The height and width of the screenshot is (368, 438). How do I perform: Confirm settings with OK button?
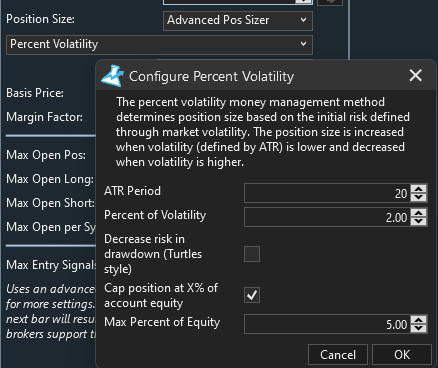[x=402, y=355]
